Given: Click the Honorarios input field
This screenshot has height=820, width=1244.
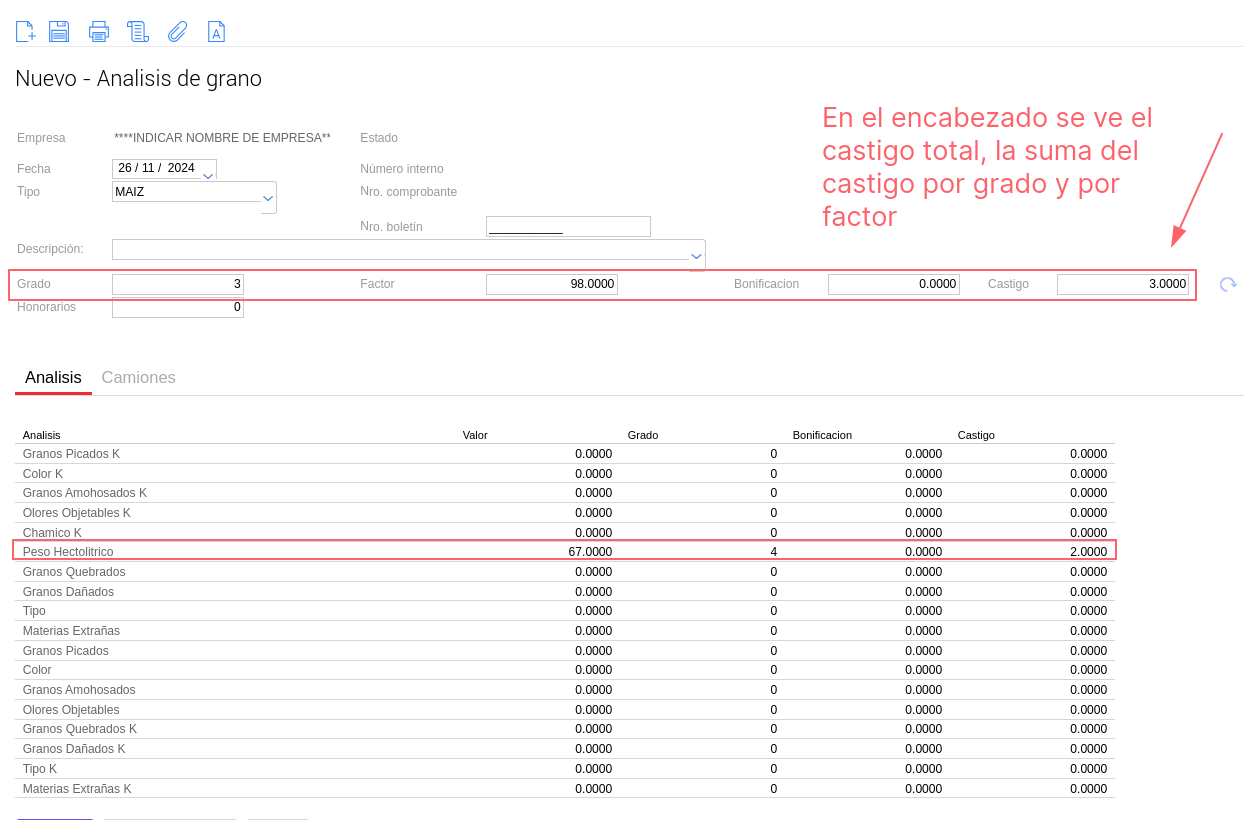Looking at the screenshot, I should coord(178,308).
